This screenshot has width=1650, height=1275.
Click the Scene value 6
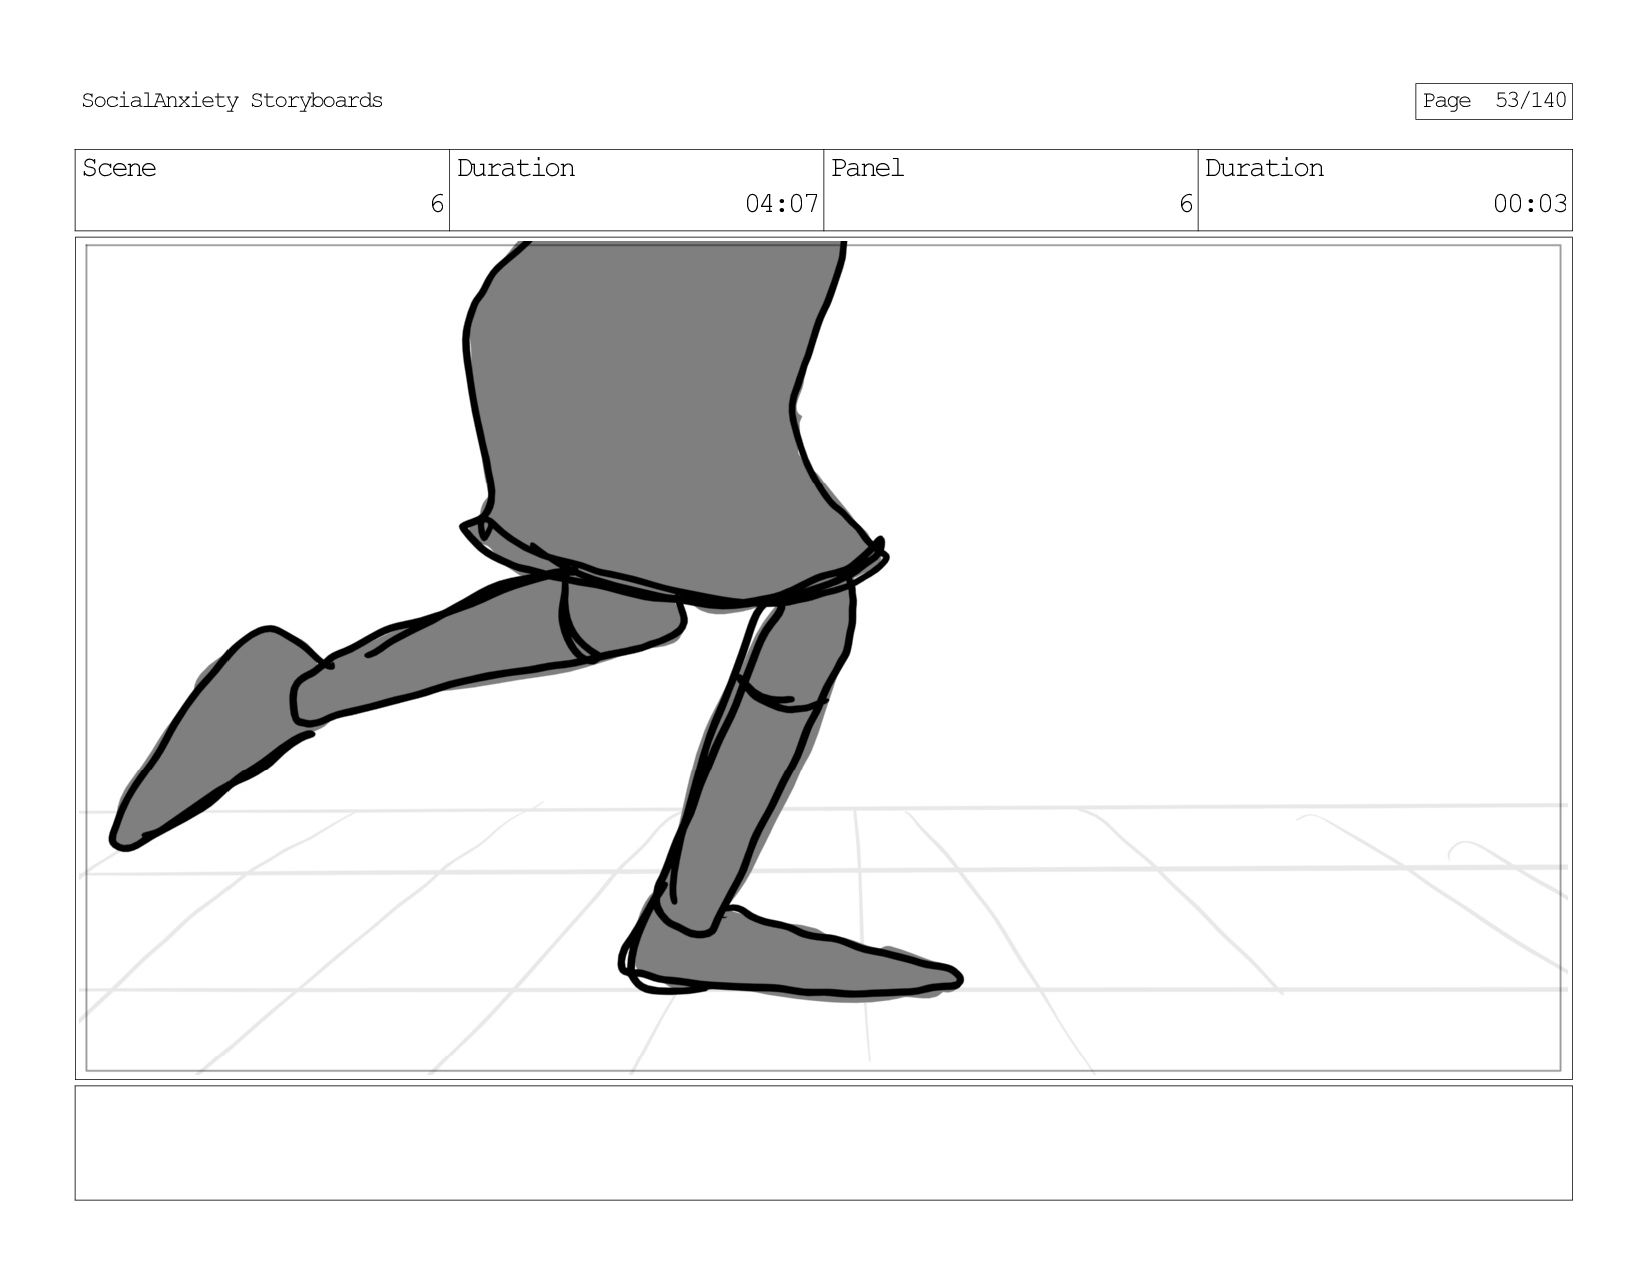click(x=437, y=204)
